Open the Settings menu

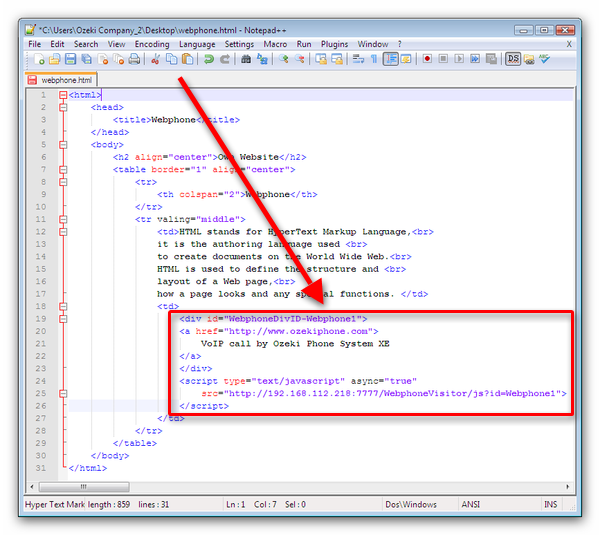tap(239, 44)
